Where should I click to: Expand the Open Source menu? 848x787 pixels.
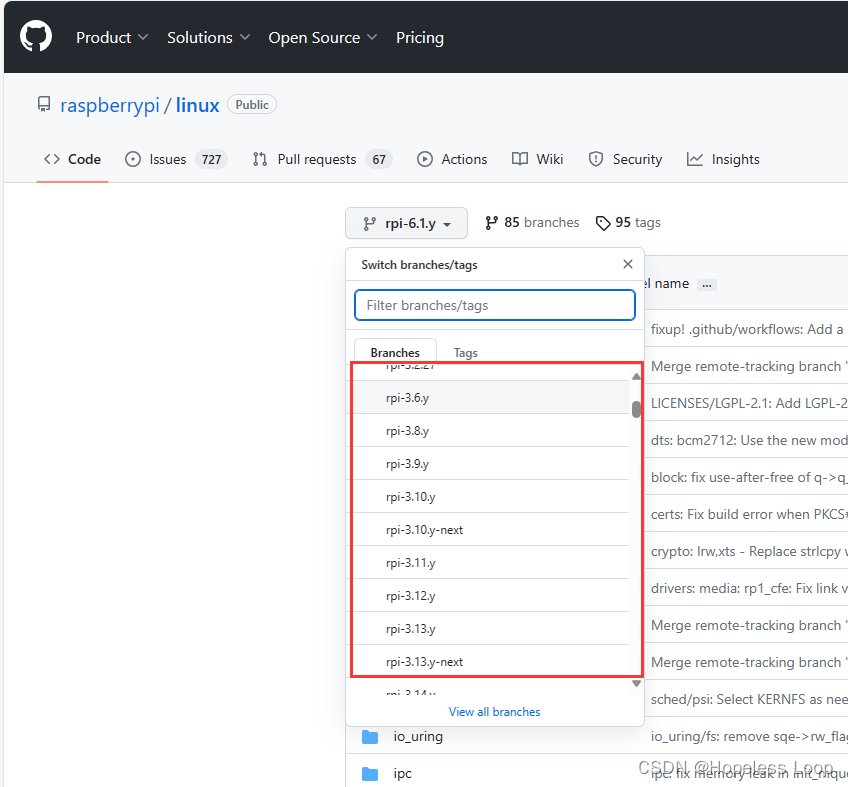pyautogui.click(x=322, y=37)
